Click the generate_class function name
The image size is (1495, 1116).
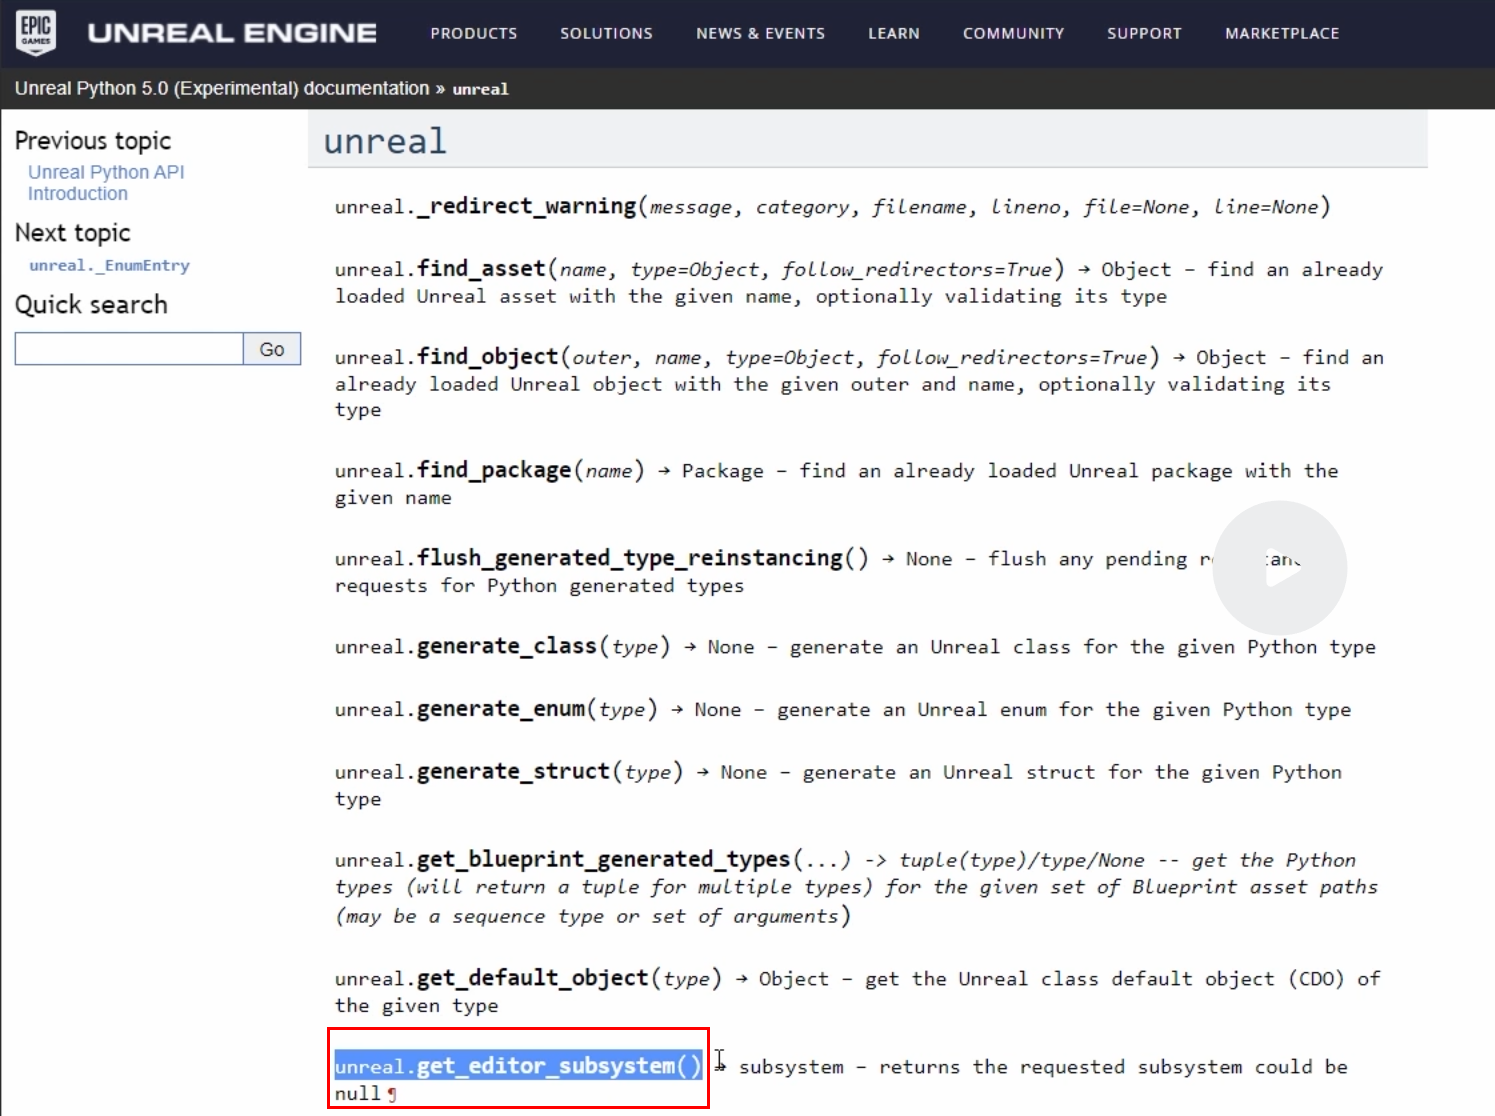pyautogui.click(x=506, y=645)
